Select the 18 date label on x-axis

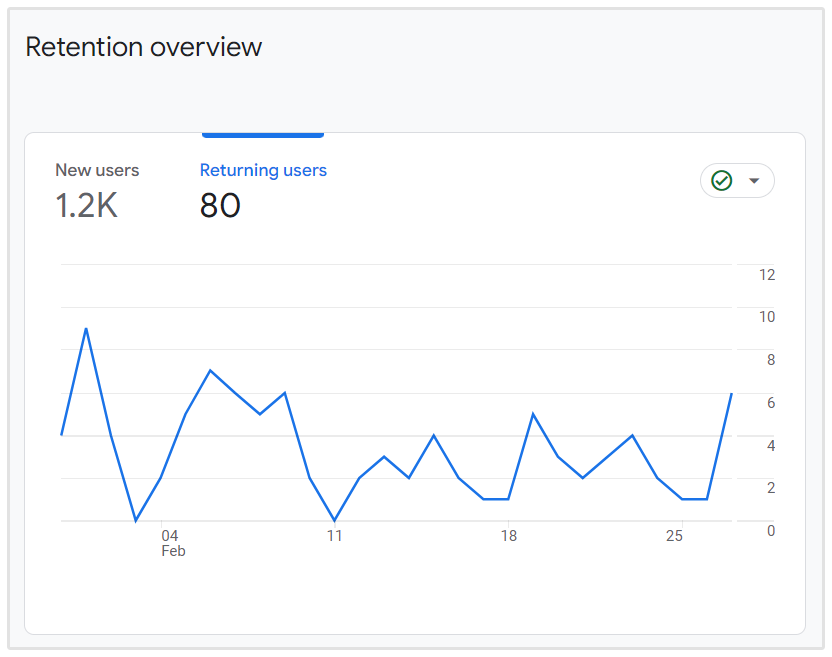point(509,536)
